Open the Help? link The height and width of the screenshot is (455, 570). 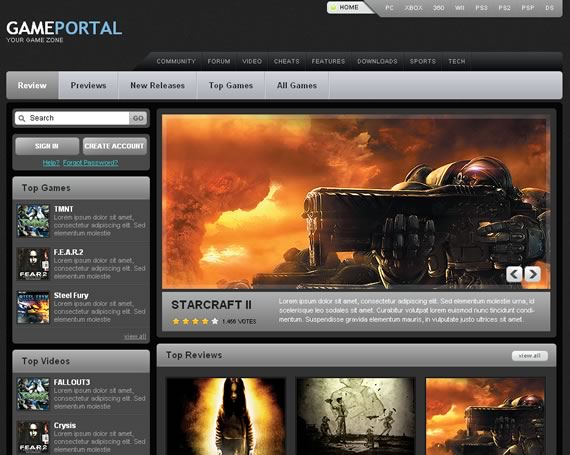(51, 162)
